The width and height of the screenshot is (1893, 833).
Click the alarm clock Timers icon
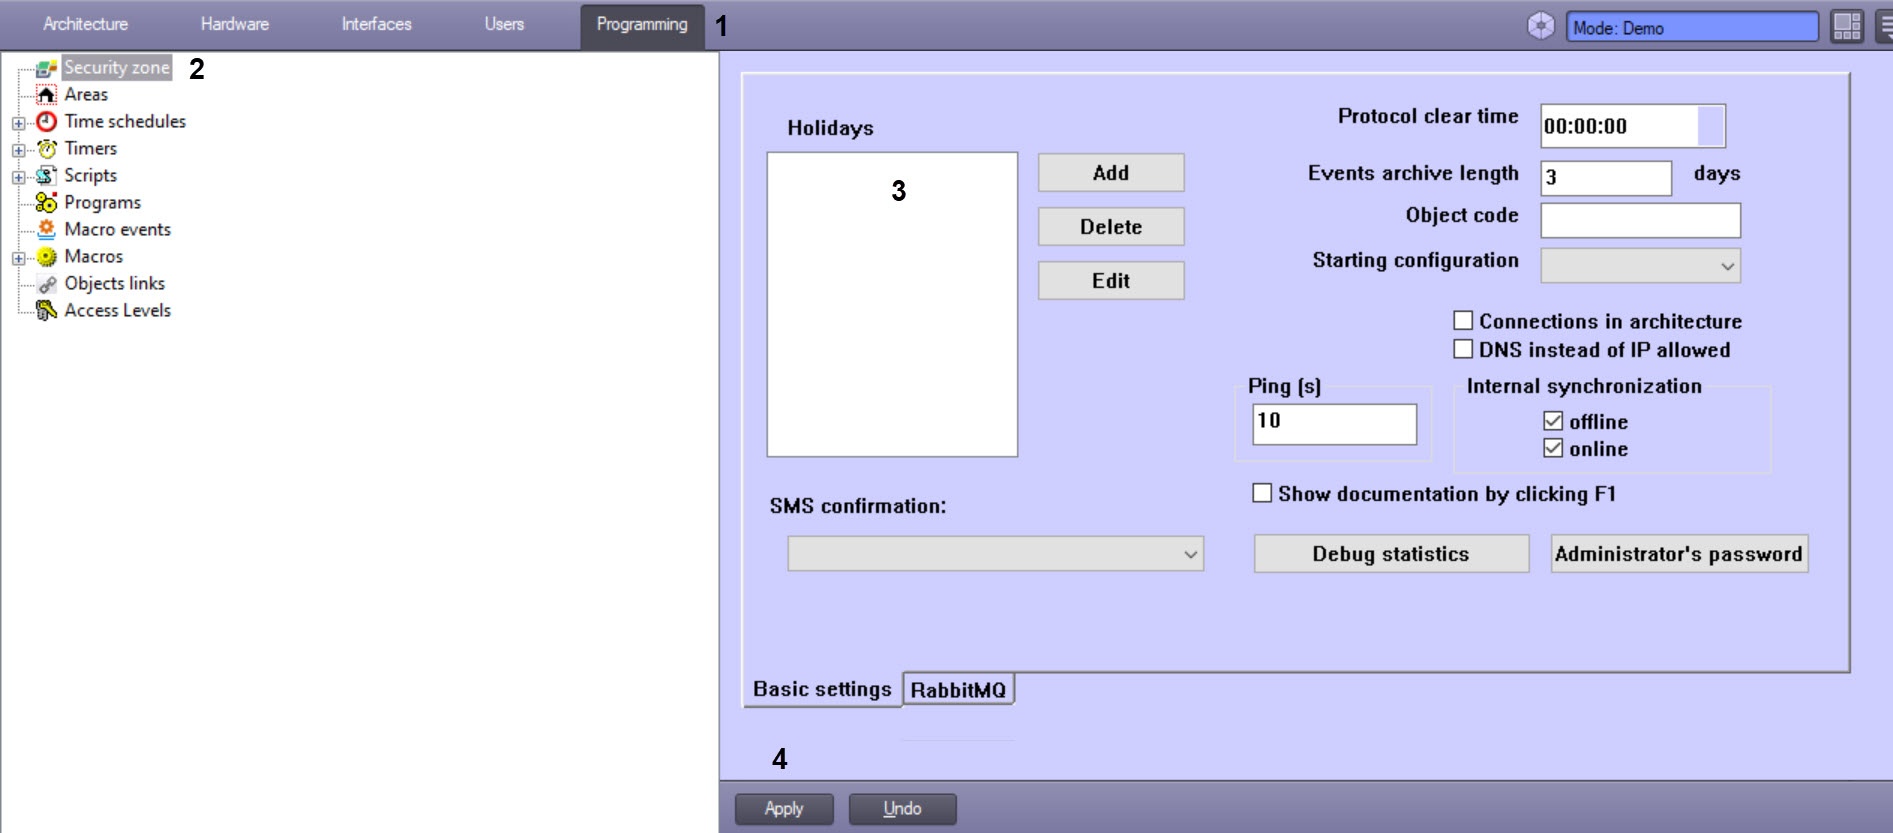pos(46,149)
